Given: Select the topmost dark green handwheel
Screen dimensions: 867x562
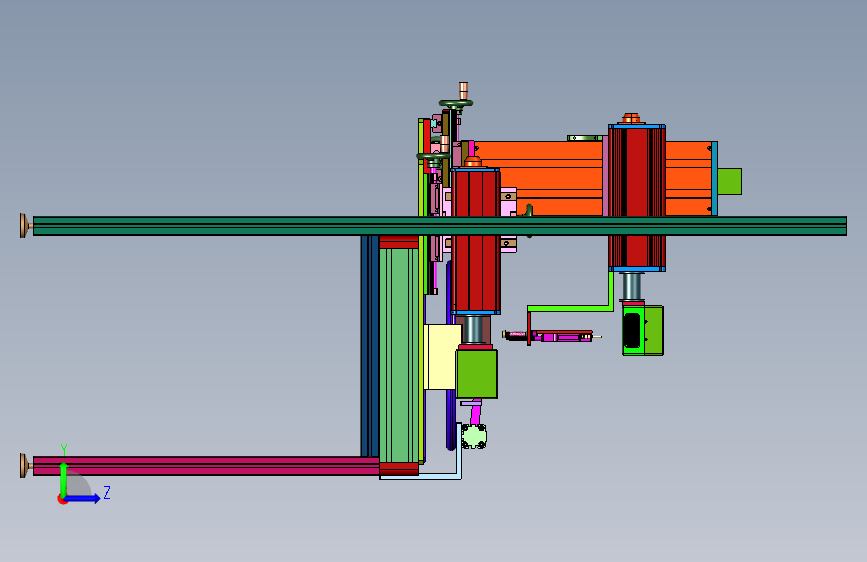Looking at the screenshot, I should coord(456,103).
